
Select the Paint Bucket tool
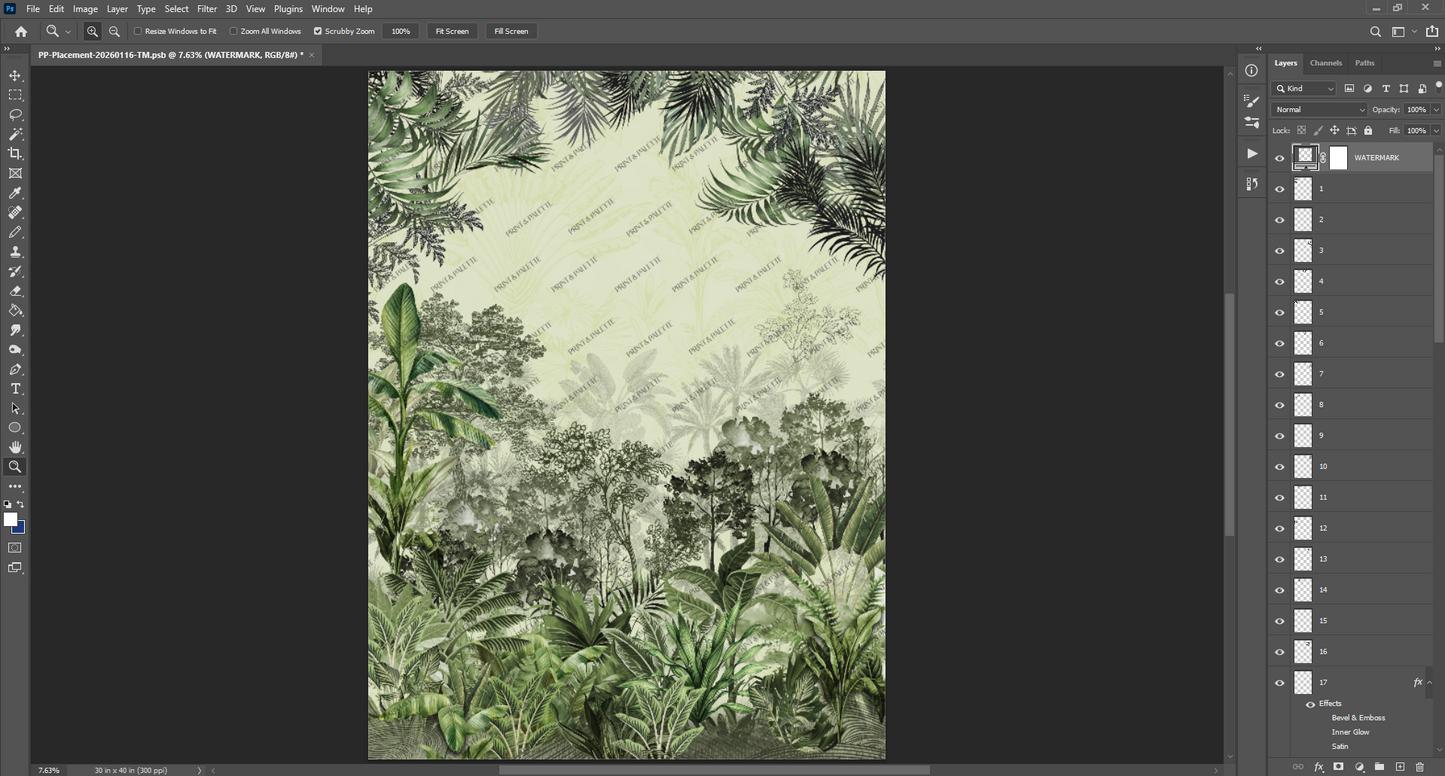point(15,310)
